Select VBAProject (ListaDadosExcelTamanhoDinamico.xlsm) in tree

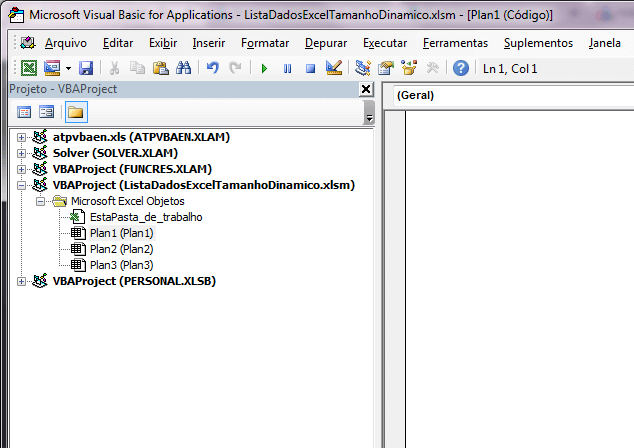tap(204, 185)
